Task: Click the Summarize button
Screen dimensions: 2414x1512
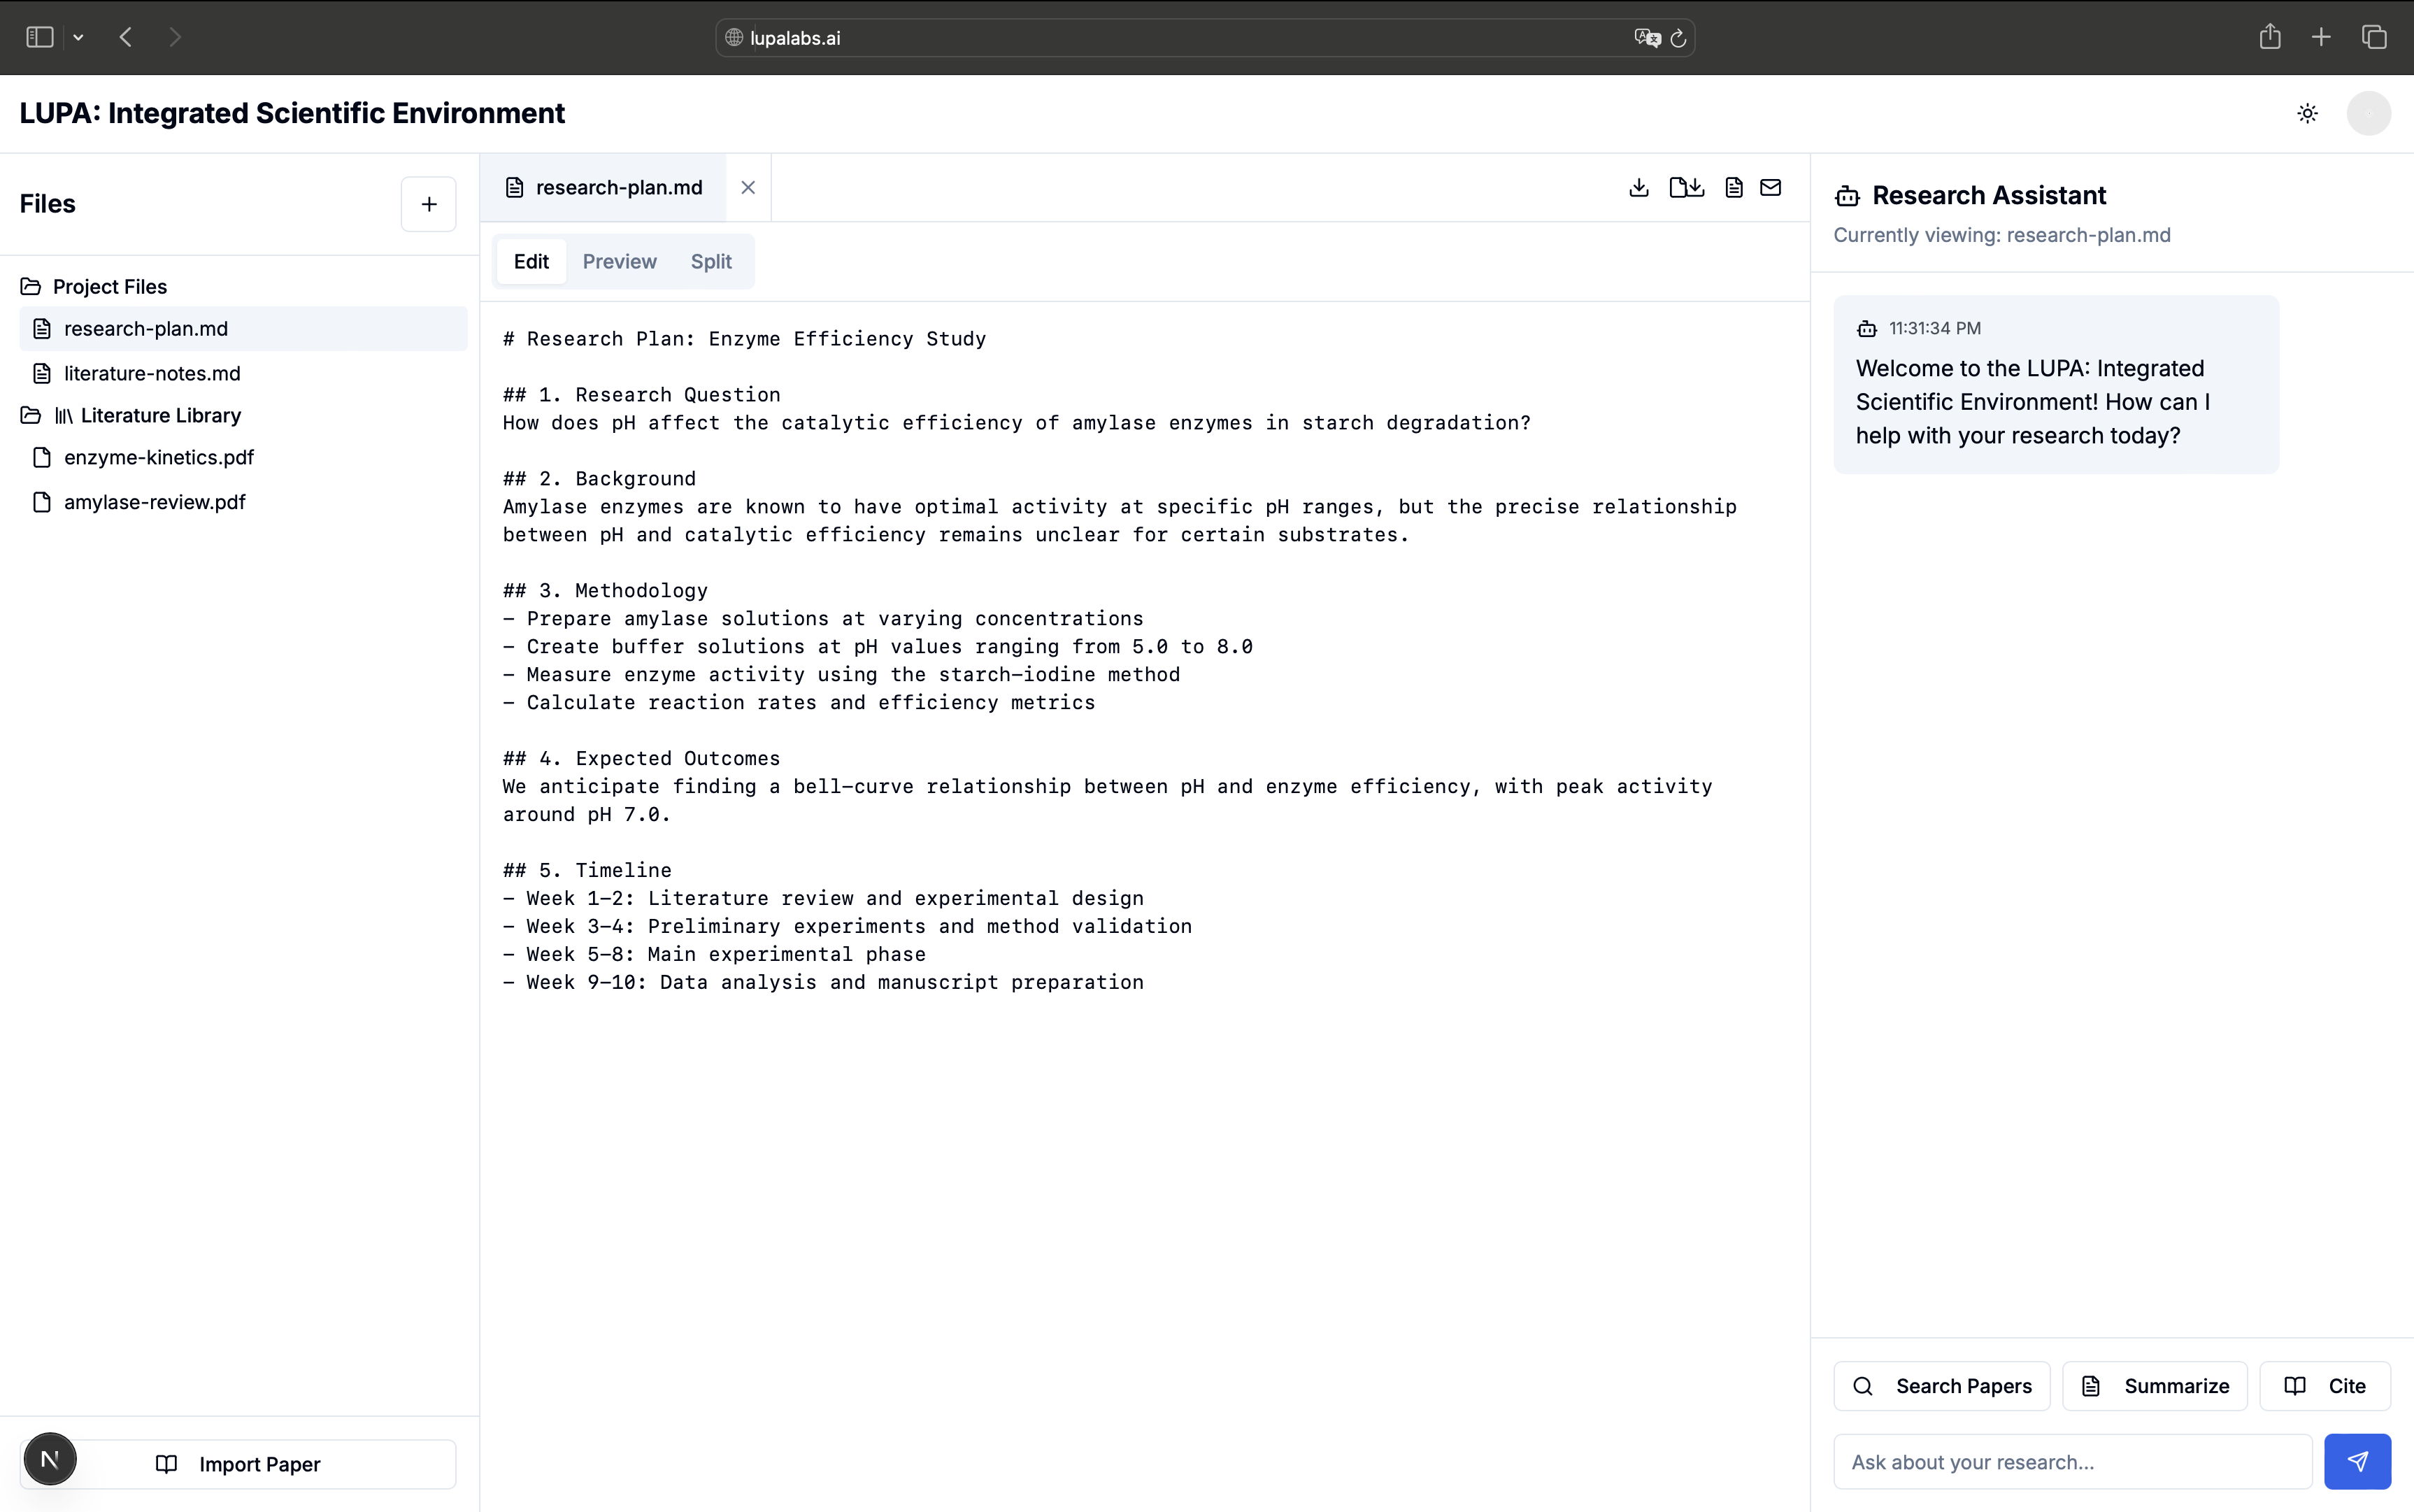Action: click(x=2154, y=1386)
